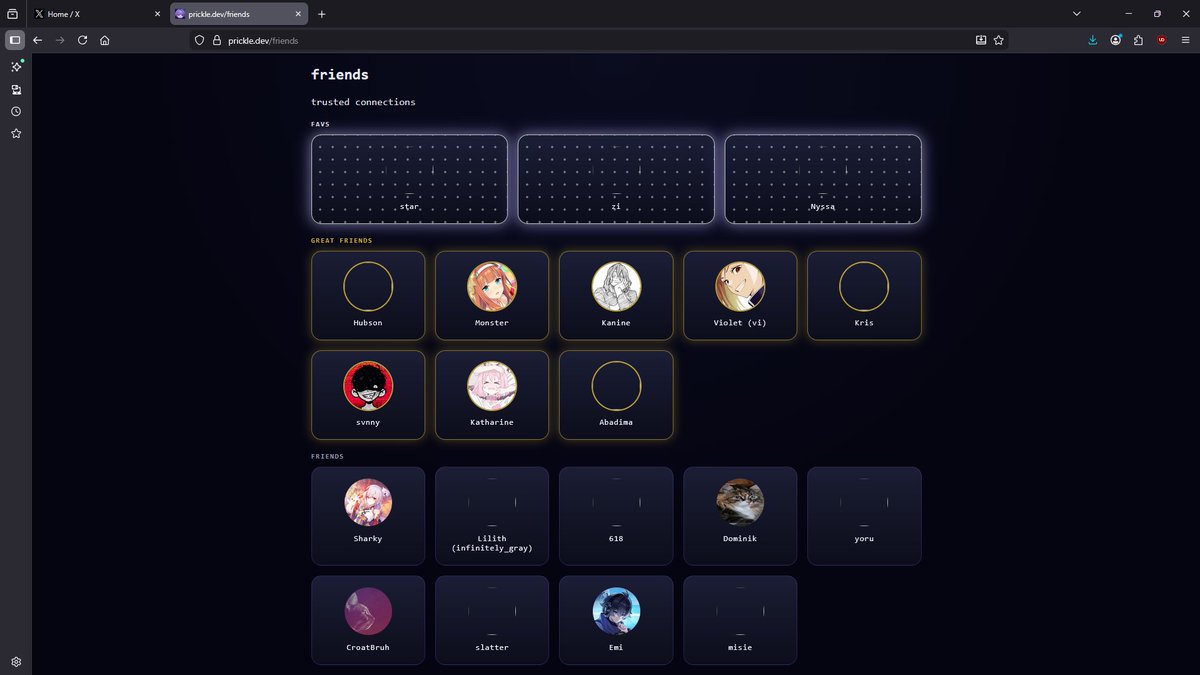This screenshot has width=1200, height=675.
Task: Expand the list all tabs chevron
Action: click(x=1076, y=14)
